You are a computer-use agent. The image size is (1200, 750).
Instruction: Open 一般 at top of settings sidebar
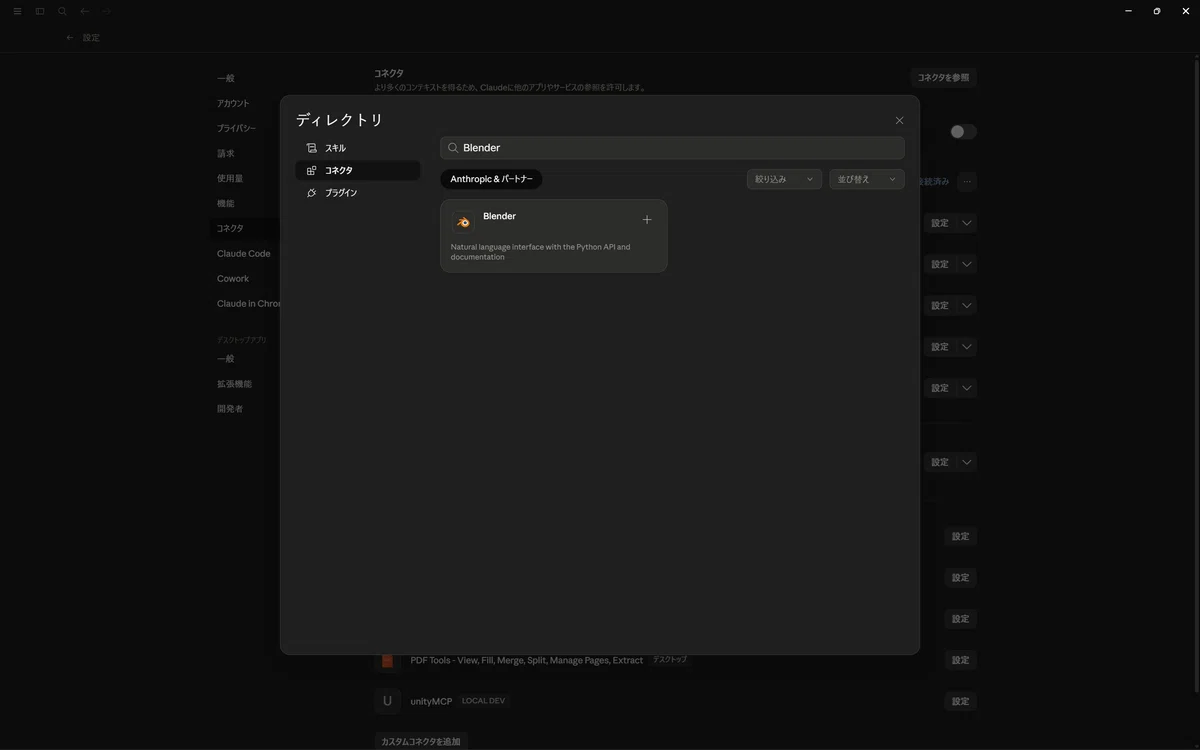click(225, 79)
